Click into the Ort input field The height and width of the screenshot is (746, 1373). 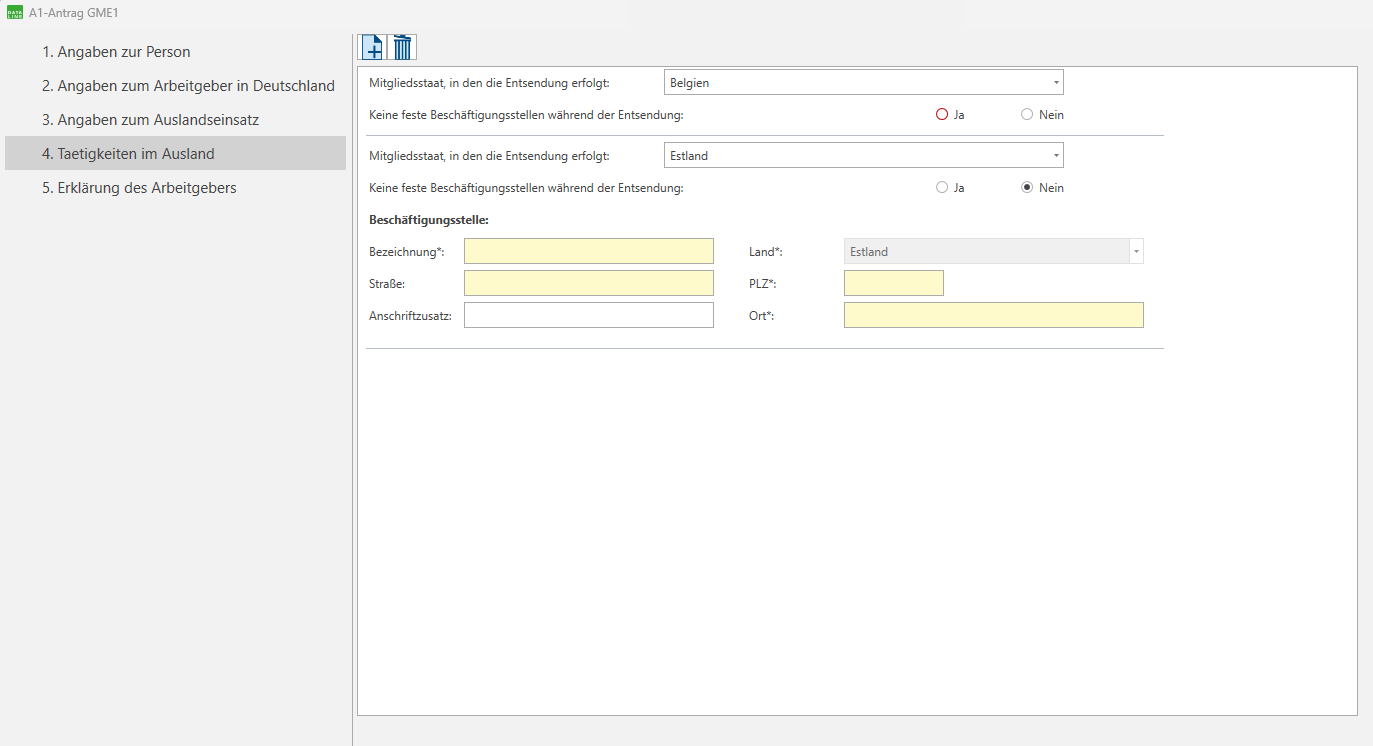pos(993,316)
